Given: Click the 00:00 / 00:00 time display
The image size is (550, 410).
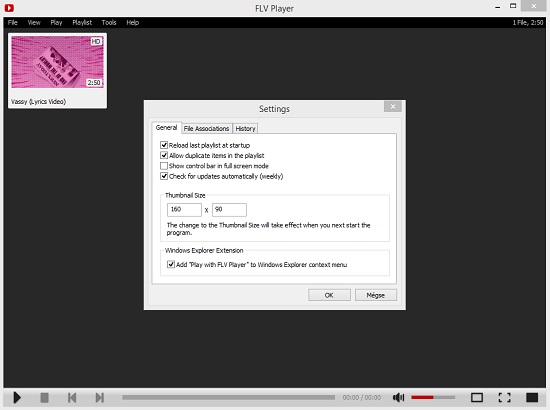Looking at the screenshot, I should 362,397.
